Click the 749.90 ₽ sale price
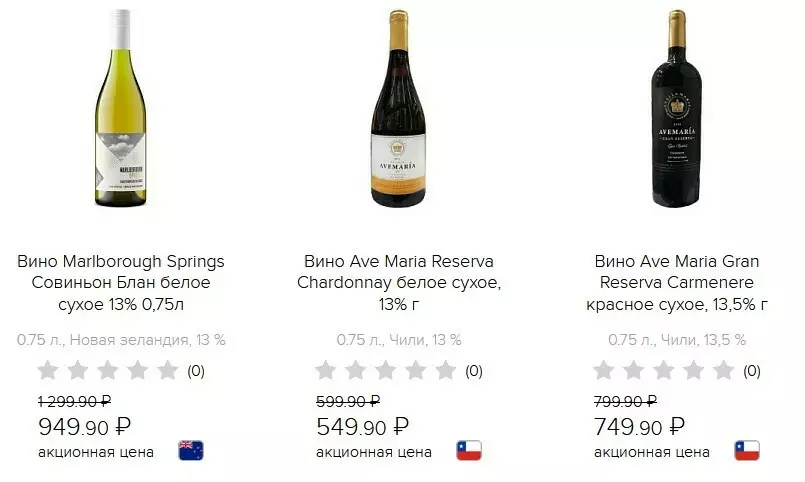The height and width of the screenshot is (482, 805). click(641, 427)
